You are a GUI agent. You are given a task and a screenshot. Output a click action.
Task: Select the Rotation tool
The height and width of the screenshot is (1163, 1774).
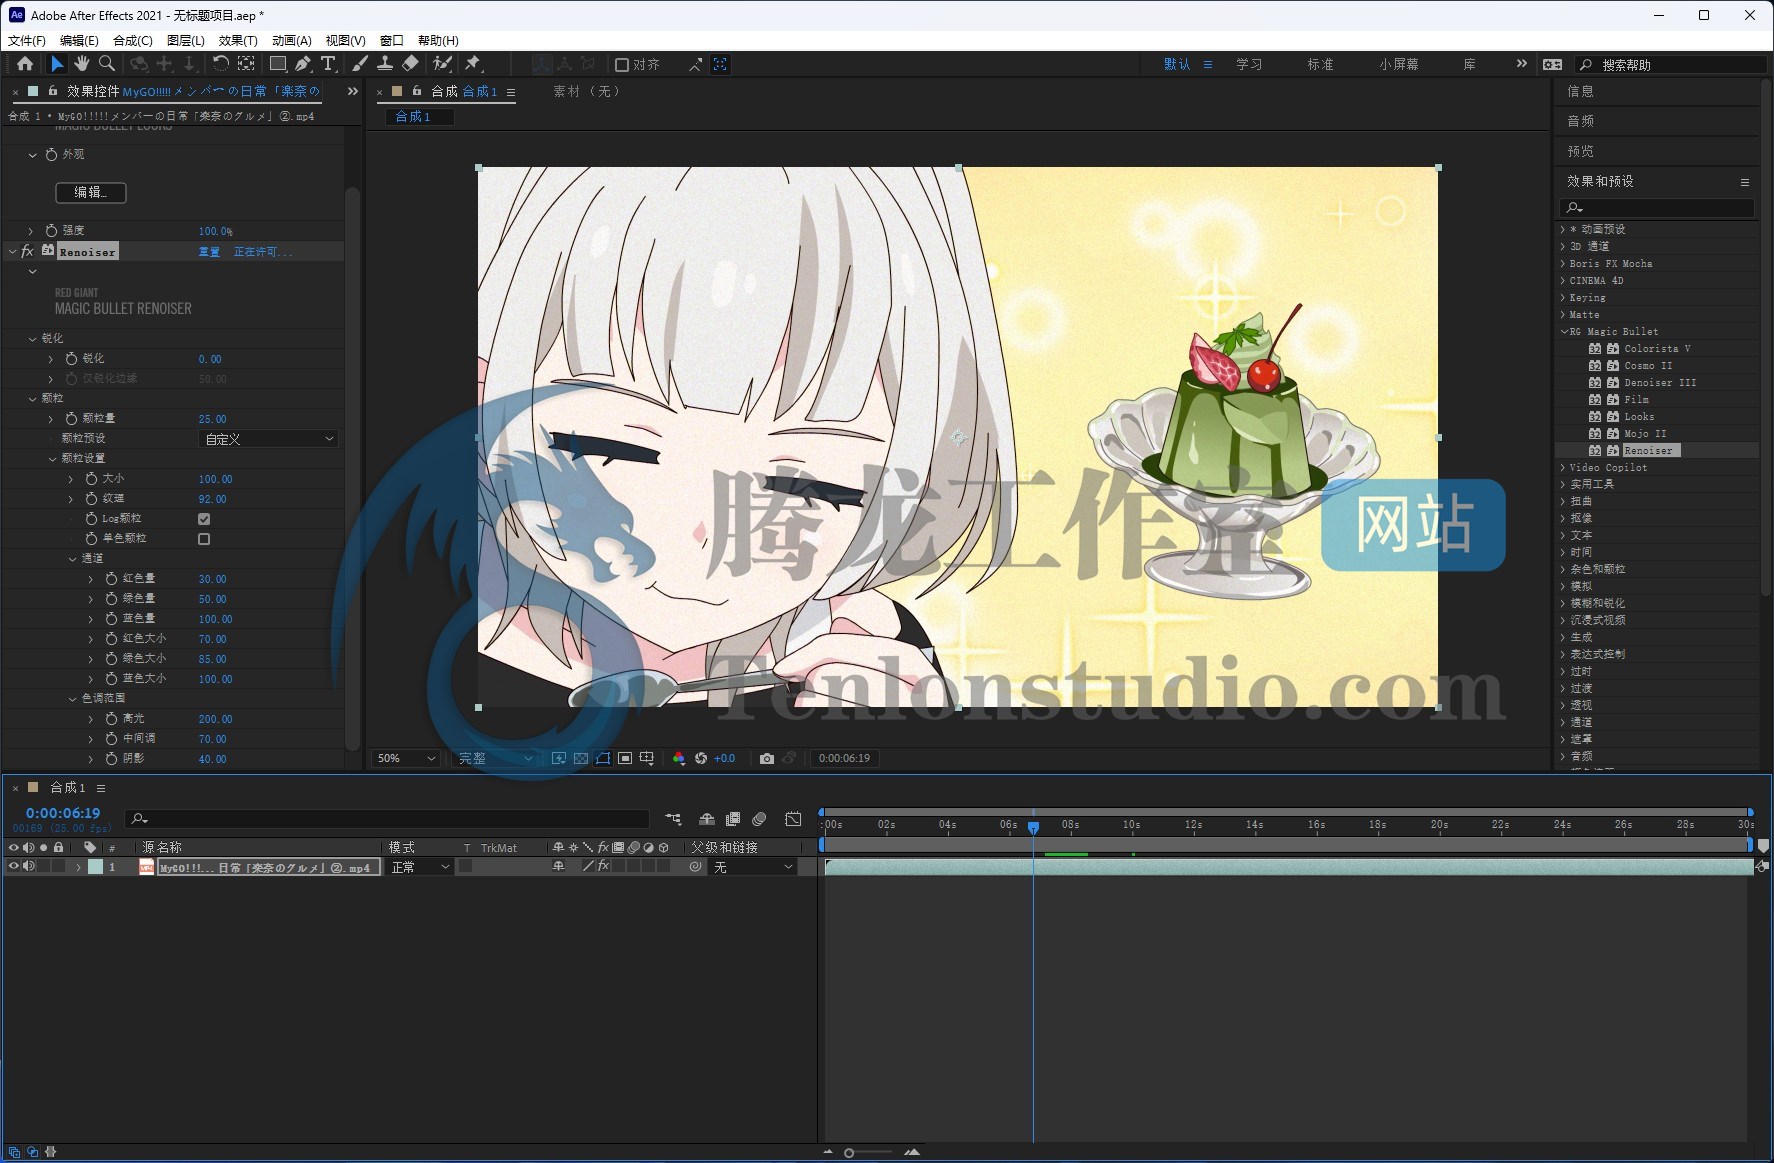pos(220,64)
